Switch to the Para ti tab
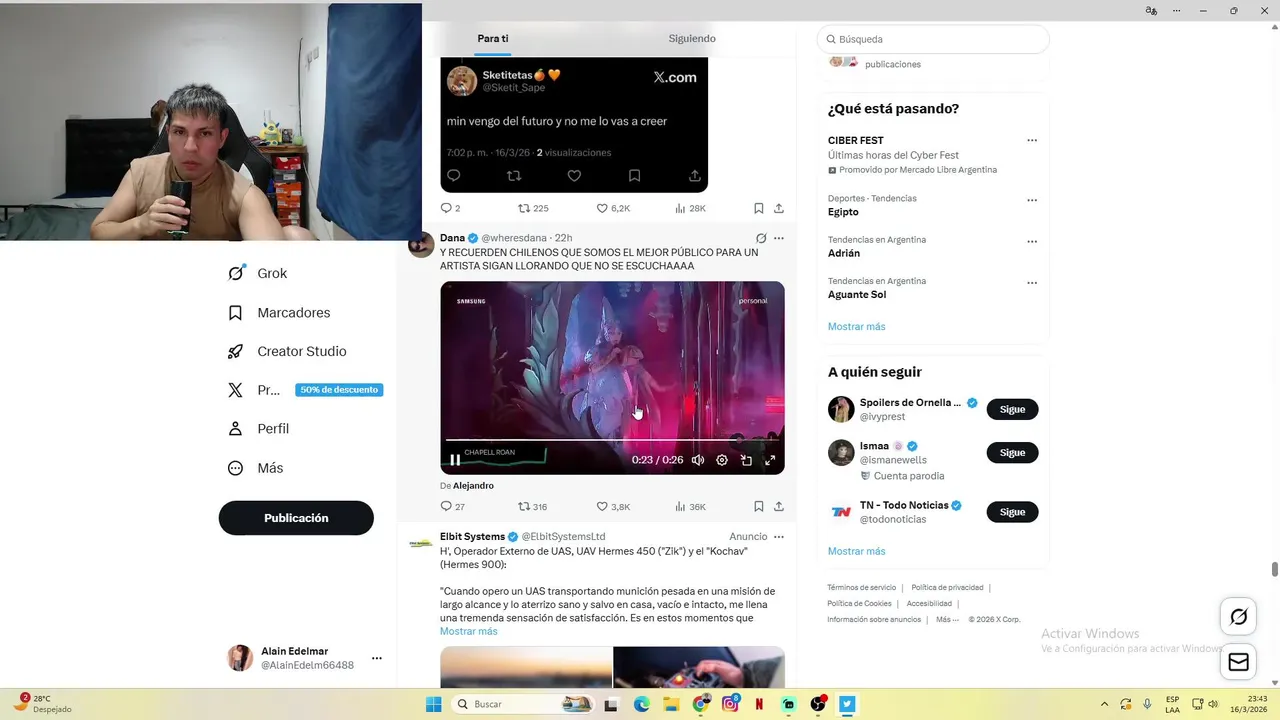 point(492,38)
